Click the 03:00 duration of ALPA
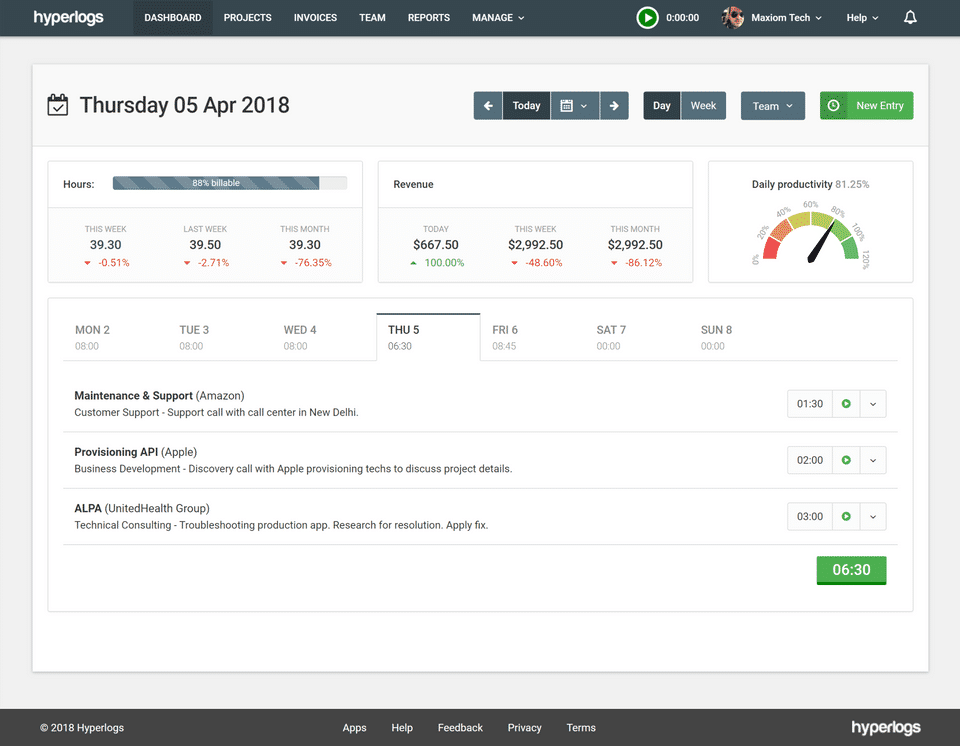960x746 pixels. [x=809, y=516]
